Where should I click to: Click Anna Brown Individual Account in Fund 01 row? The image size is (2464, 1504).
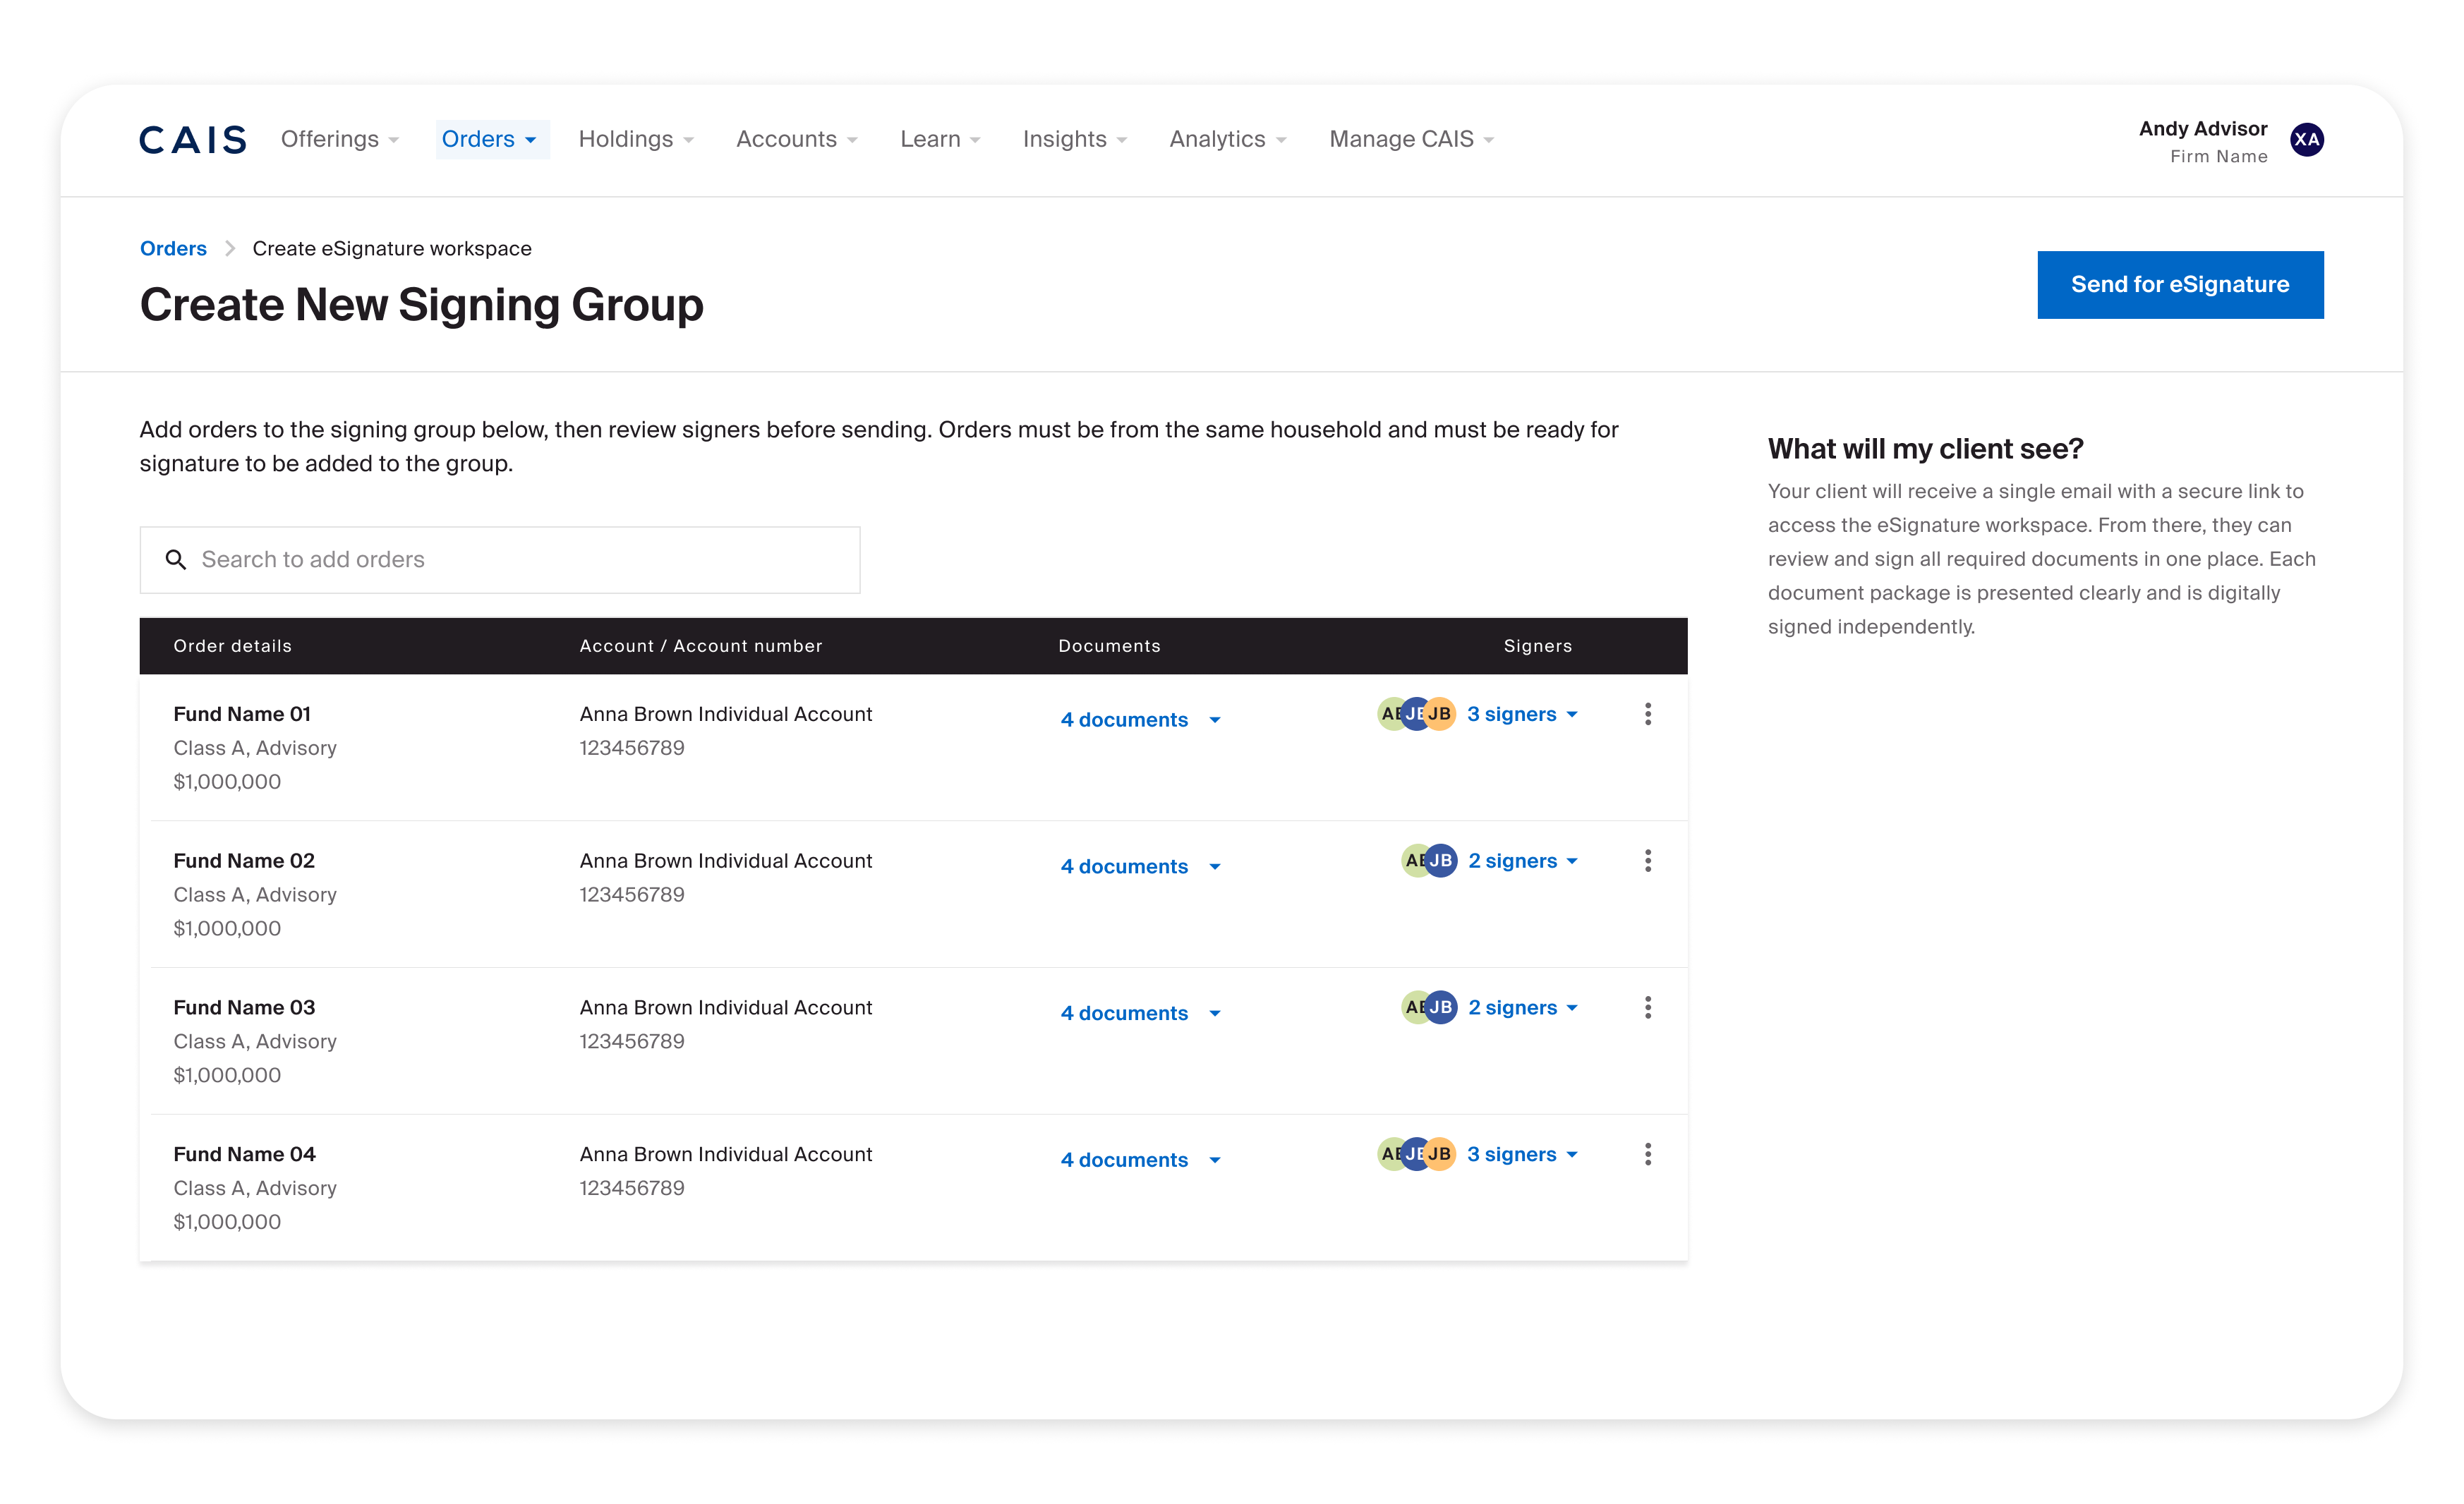click(725, 714)
